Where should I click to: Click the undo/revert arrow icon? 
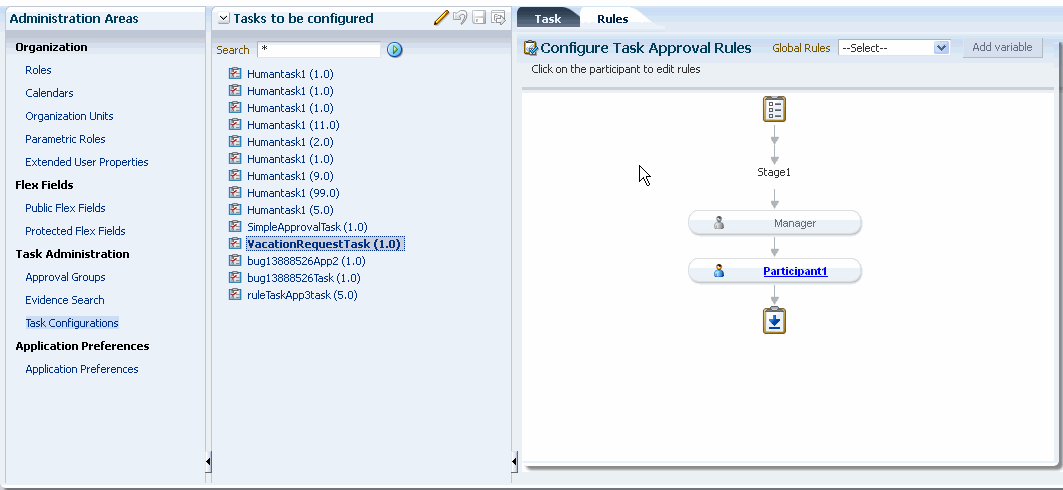point(460,18)
